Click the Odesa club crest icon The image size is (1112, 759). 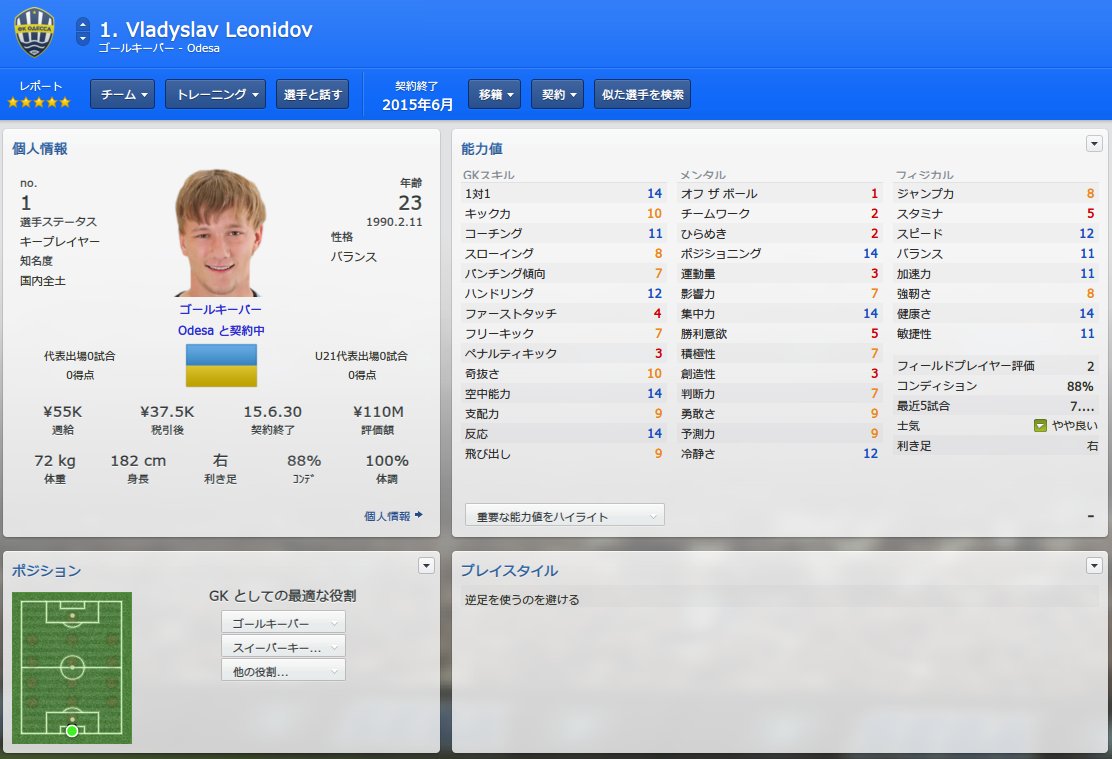tap(34, 33)
